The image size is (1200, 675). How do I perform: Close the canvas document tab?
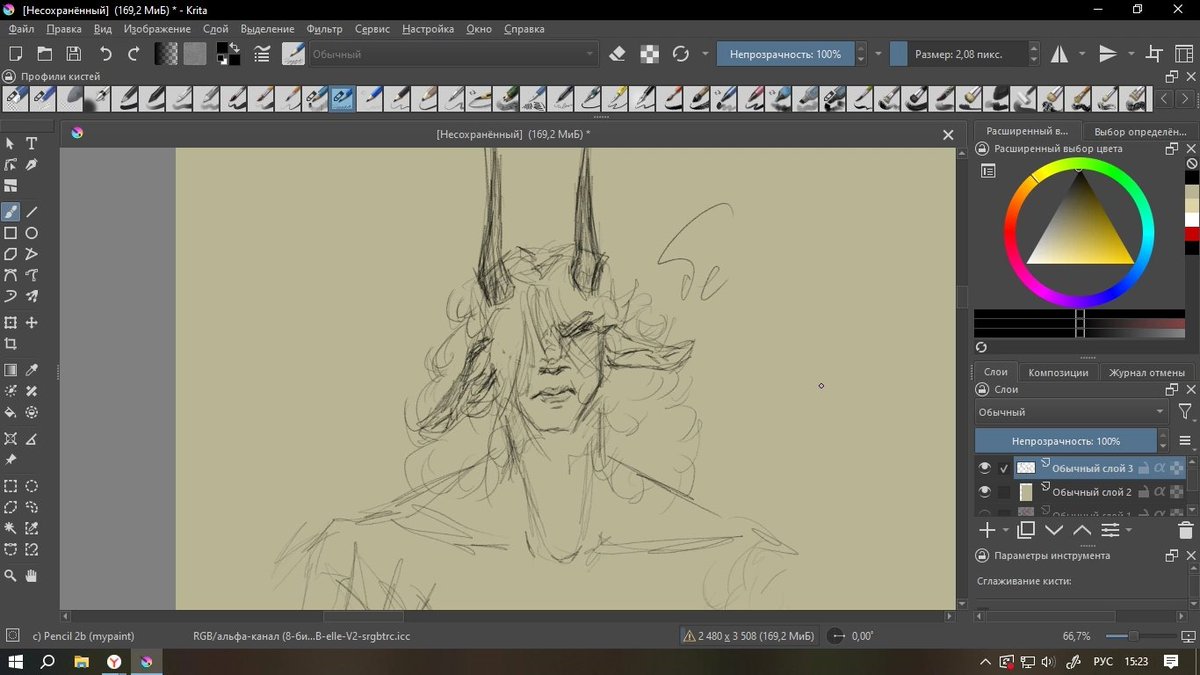(948, 134)
